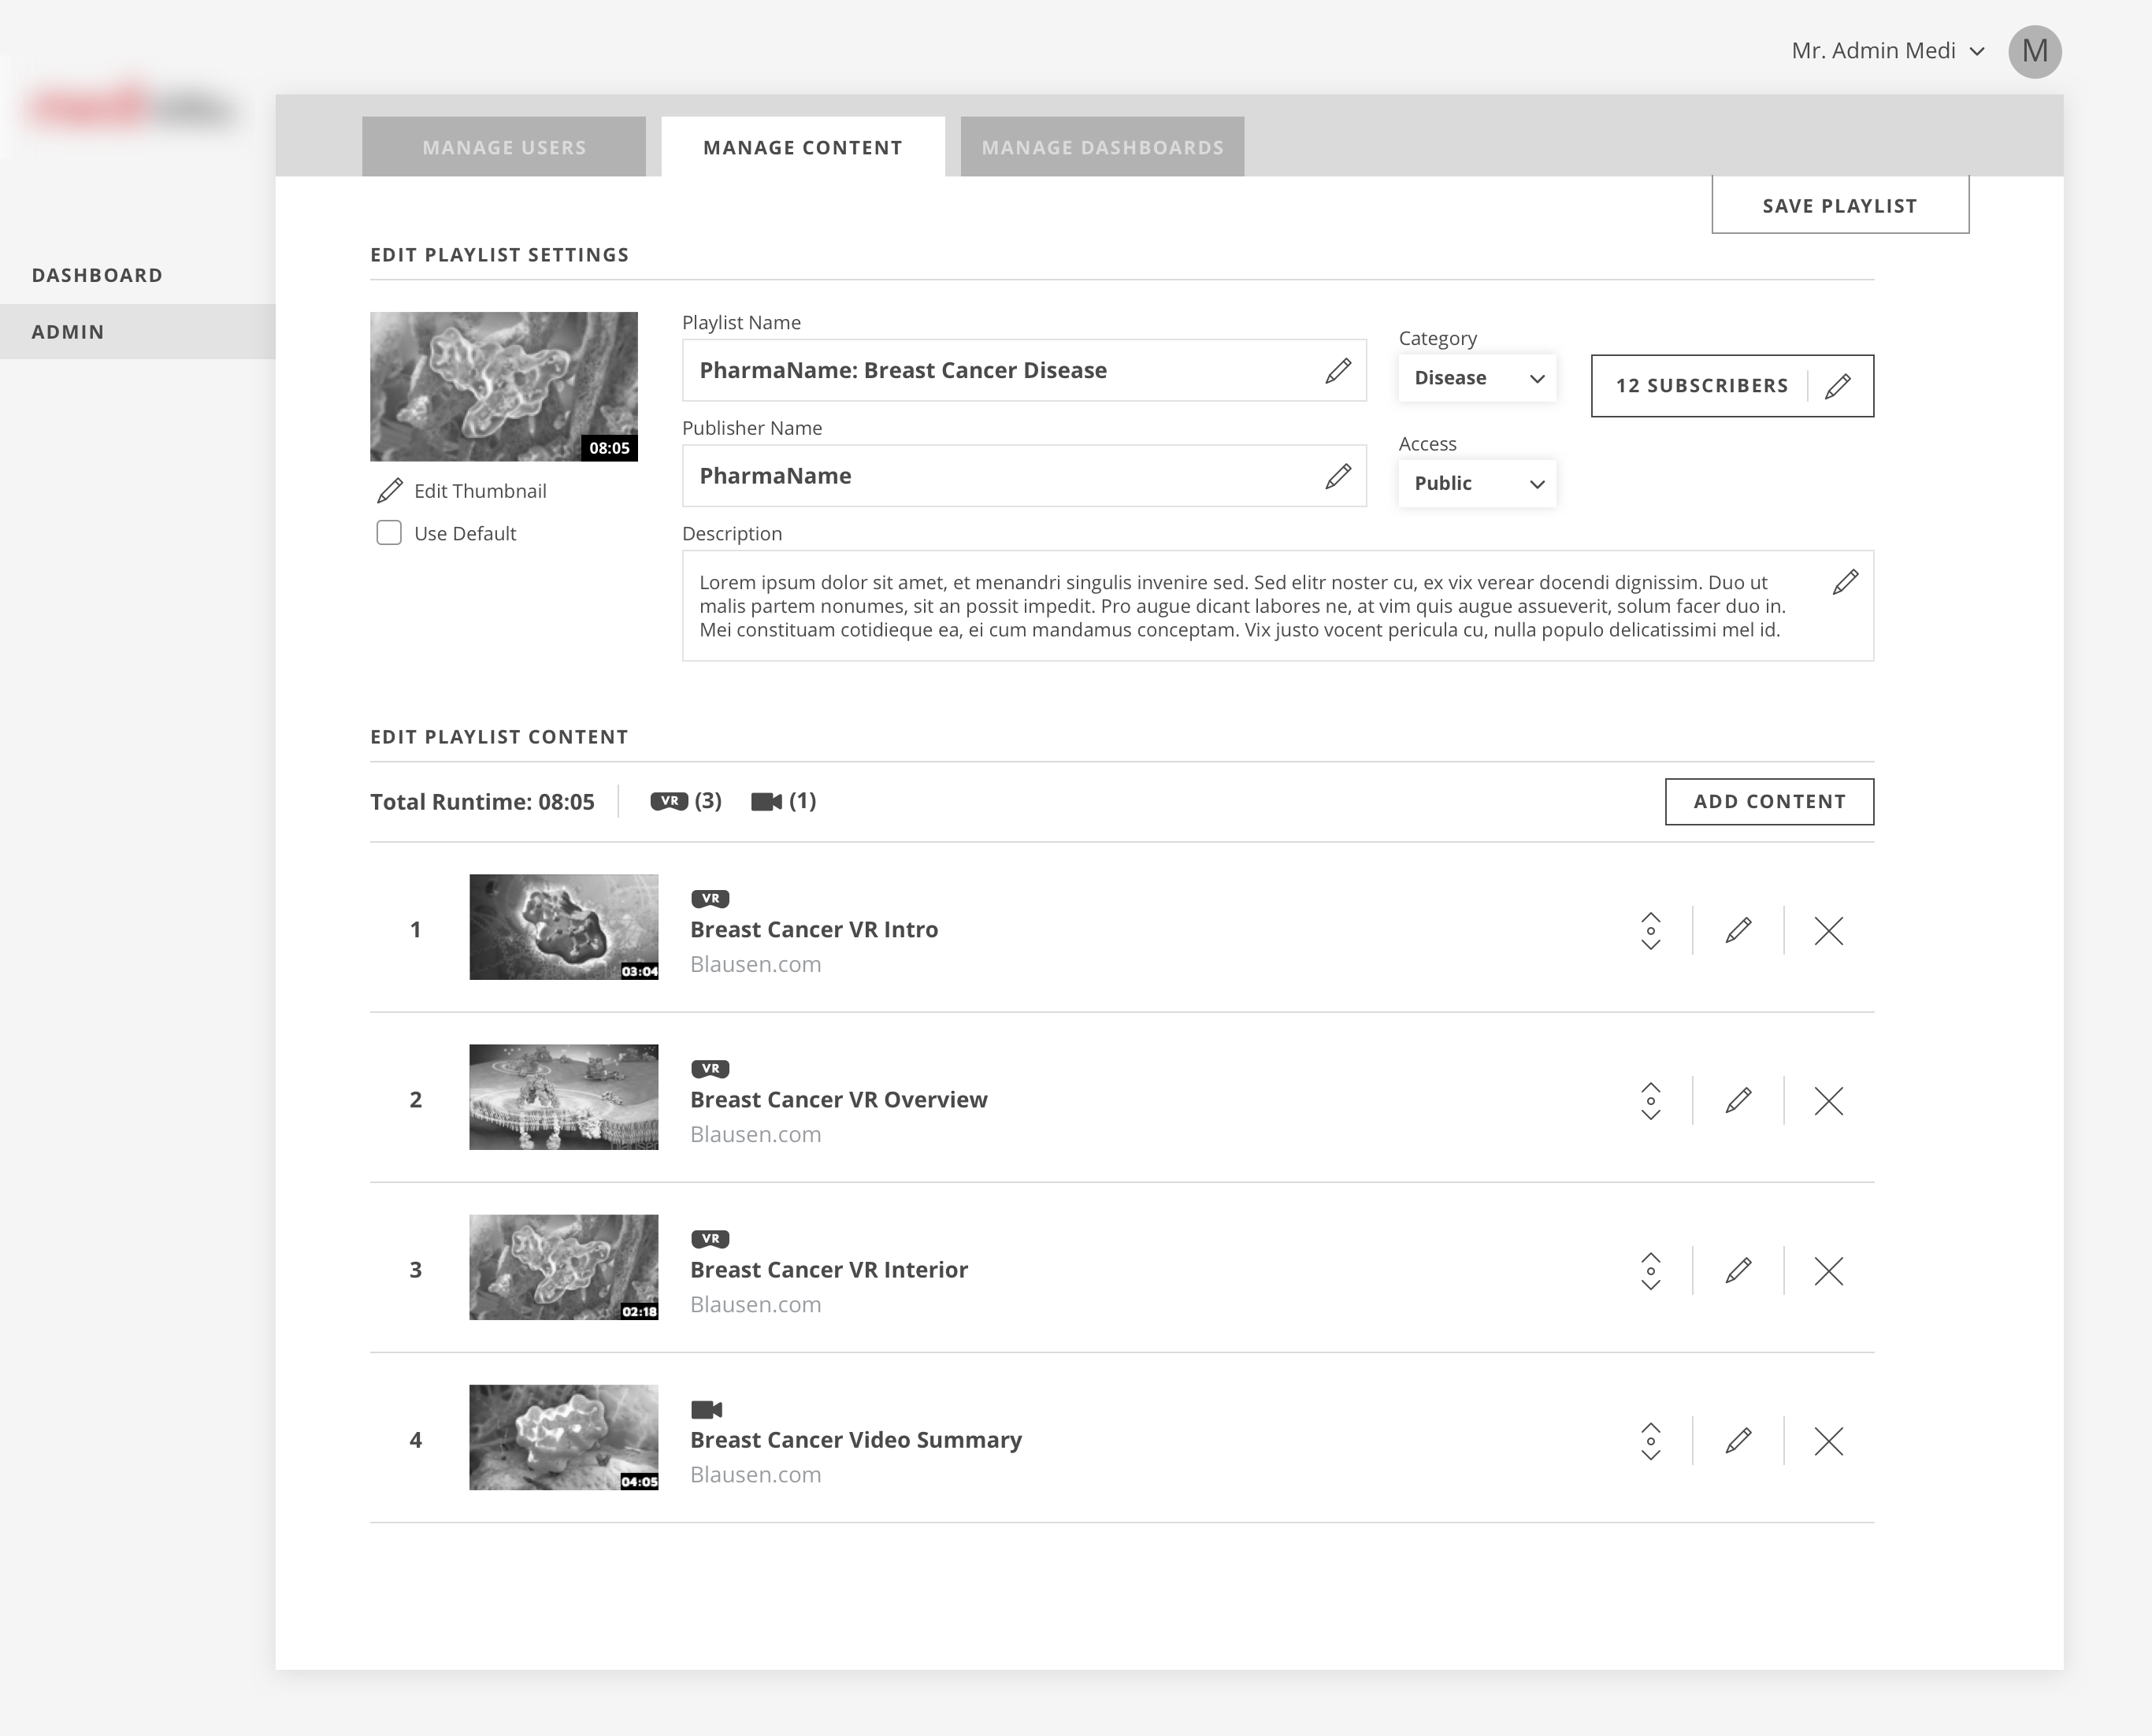Edit Breast Cancer VR Intro item
The width and height of the screenshot is (2152, 1736).
point(1738,931)
